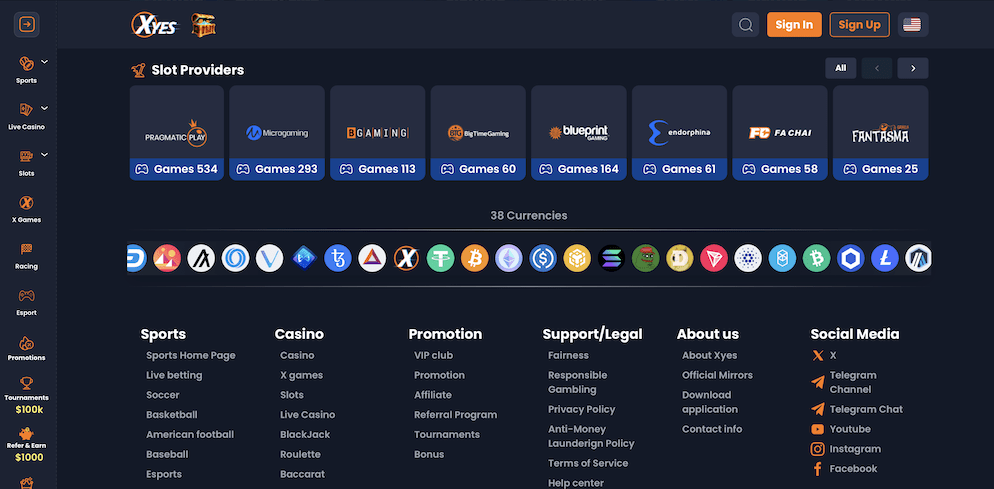Open the Live Casino sidebar icon

(x=26, y=110)
